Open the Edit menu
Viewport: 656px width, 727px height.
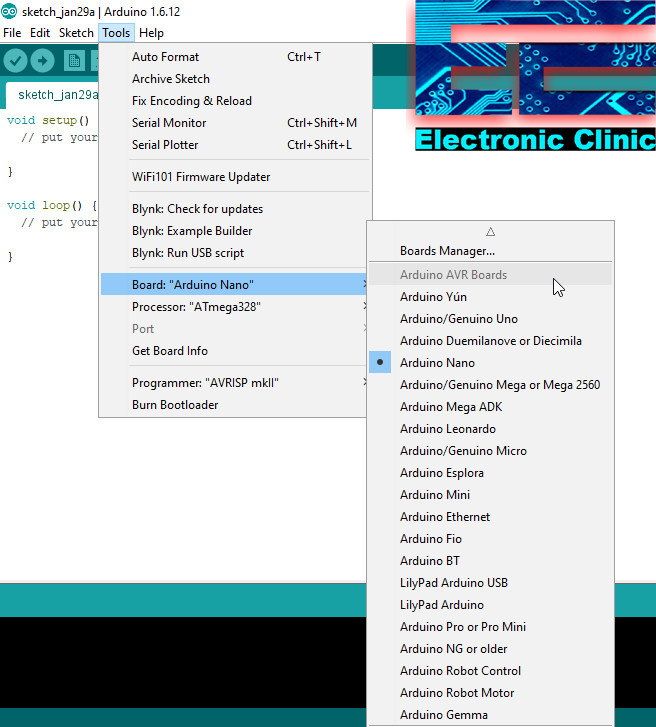40,33
